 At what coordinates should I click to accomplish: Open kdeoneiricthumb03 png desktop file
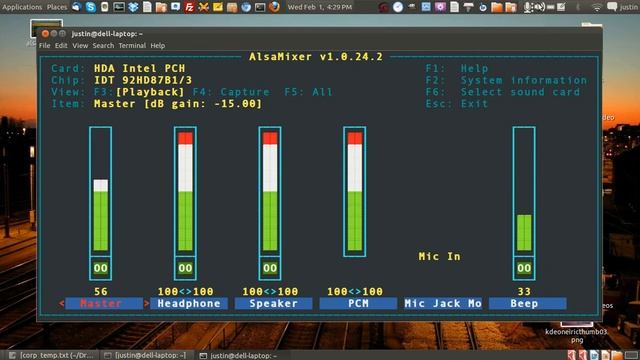coord(576,331)
